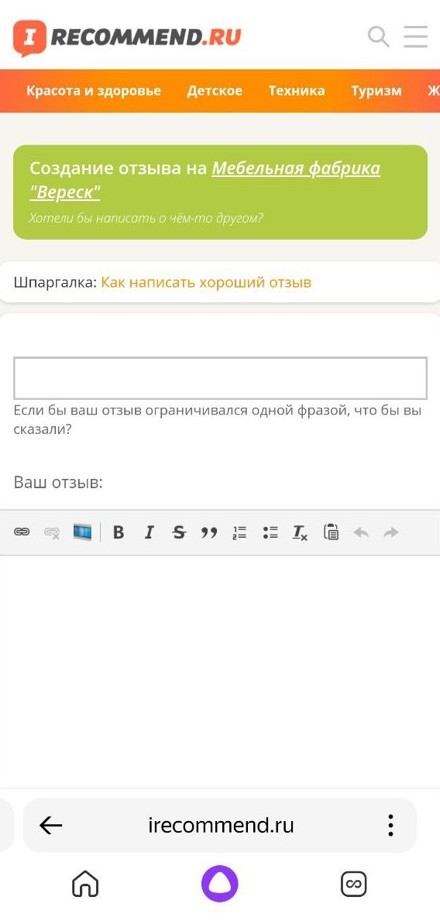Open Как написать хороший отзыв link
Screen dimensions: 440x921
206,283
